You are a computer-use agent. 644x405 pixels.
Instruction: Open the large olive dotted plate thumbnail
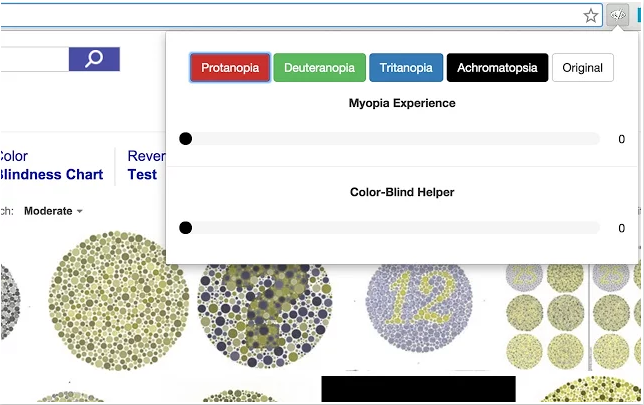point(119,301)
